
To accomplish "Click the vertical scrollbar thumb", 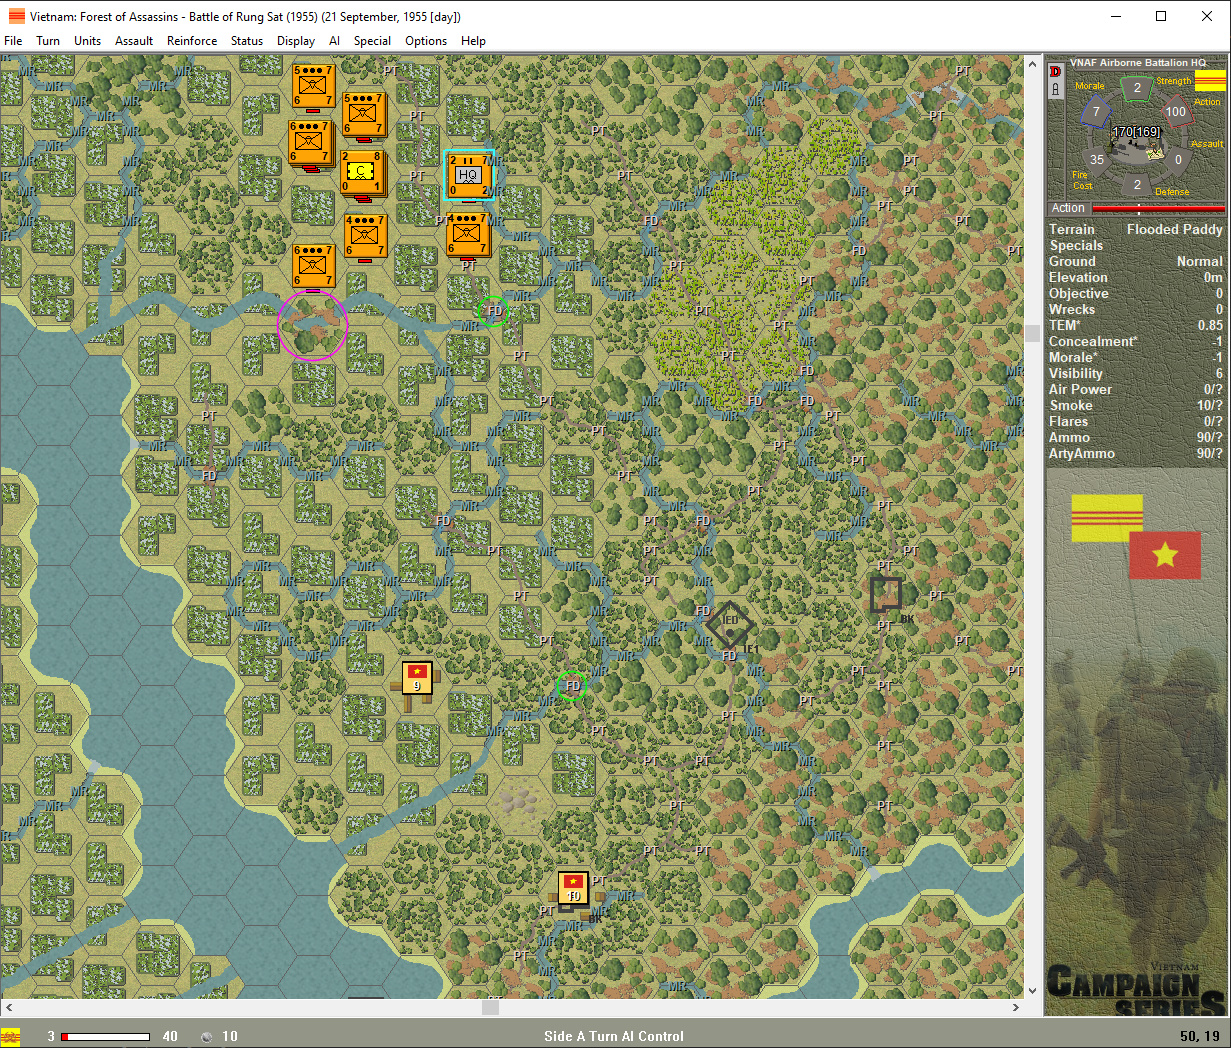I will 1034,333.
